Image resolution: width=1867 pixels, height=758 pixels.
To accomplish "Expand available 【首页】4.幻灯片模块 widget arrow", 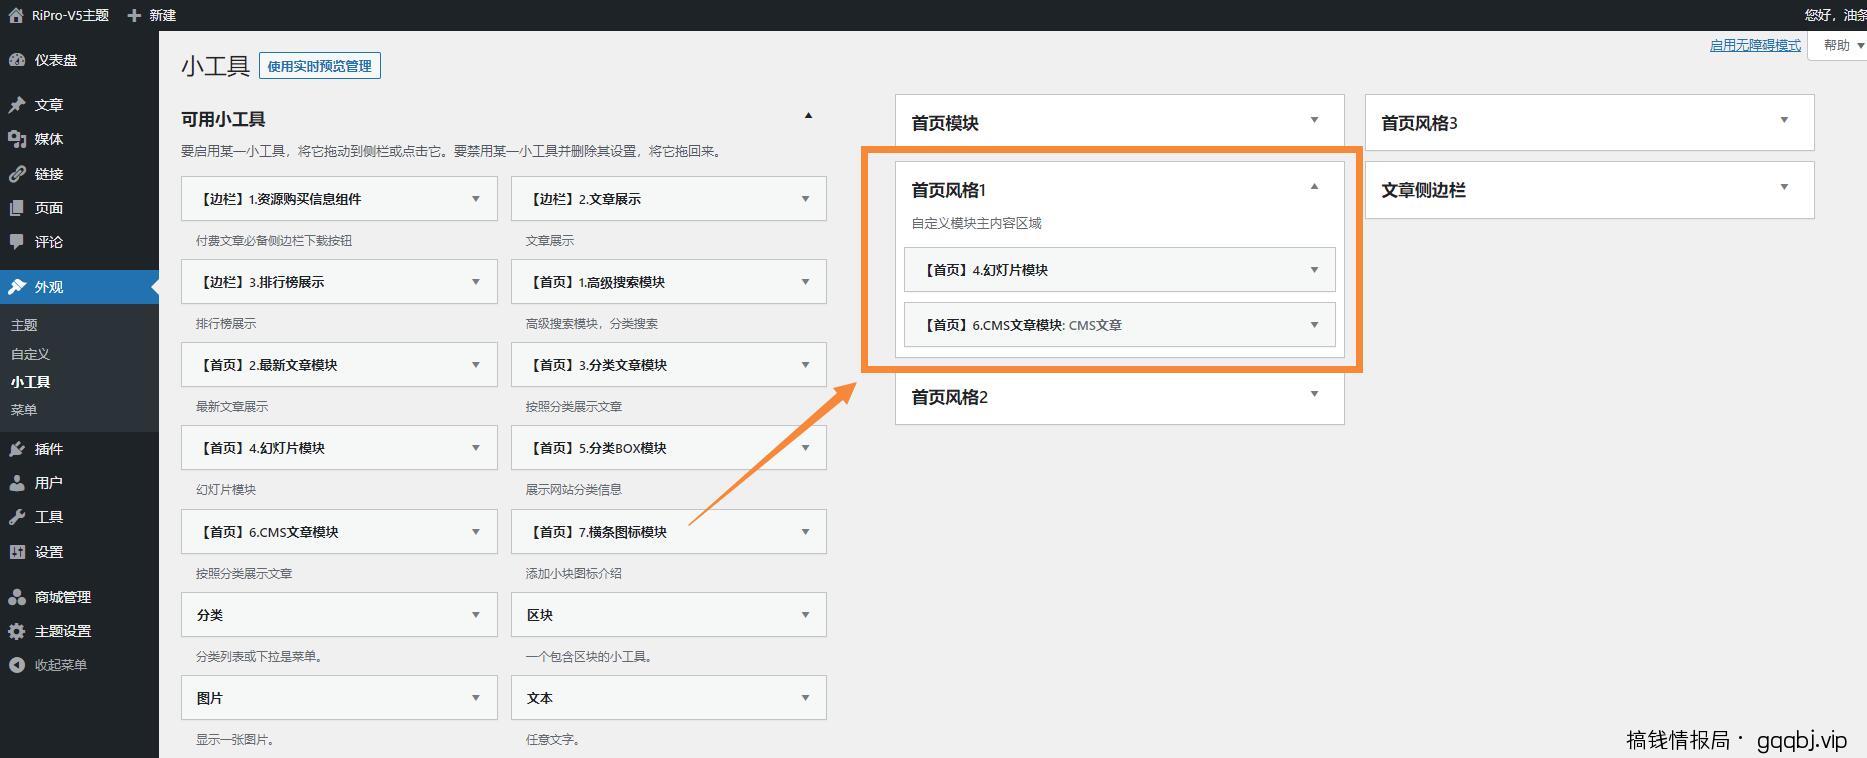I will 475,448.
